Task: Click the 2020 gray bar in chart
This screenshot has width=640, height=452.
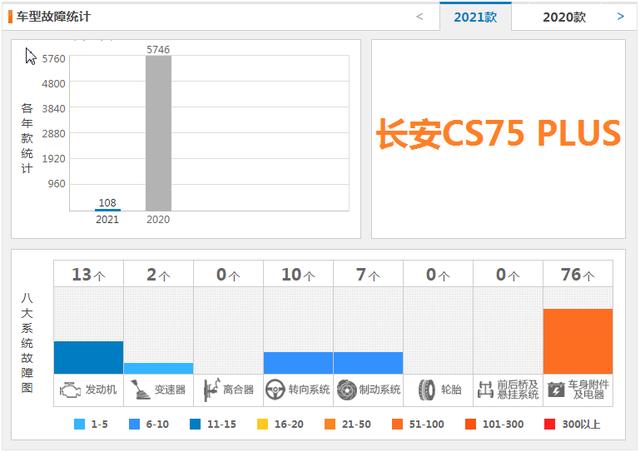Action: 158,133
